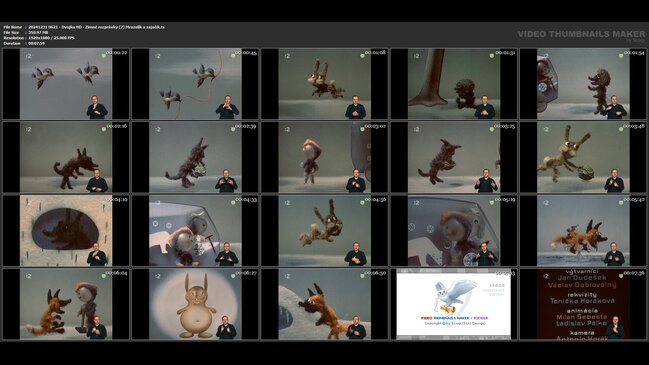Open the tumbling rabbit thumbnail at 00:04:56
Image resolution: width=649 pixels, height=365 pixels.
coord(324,231)
